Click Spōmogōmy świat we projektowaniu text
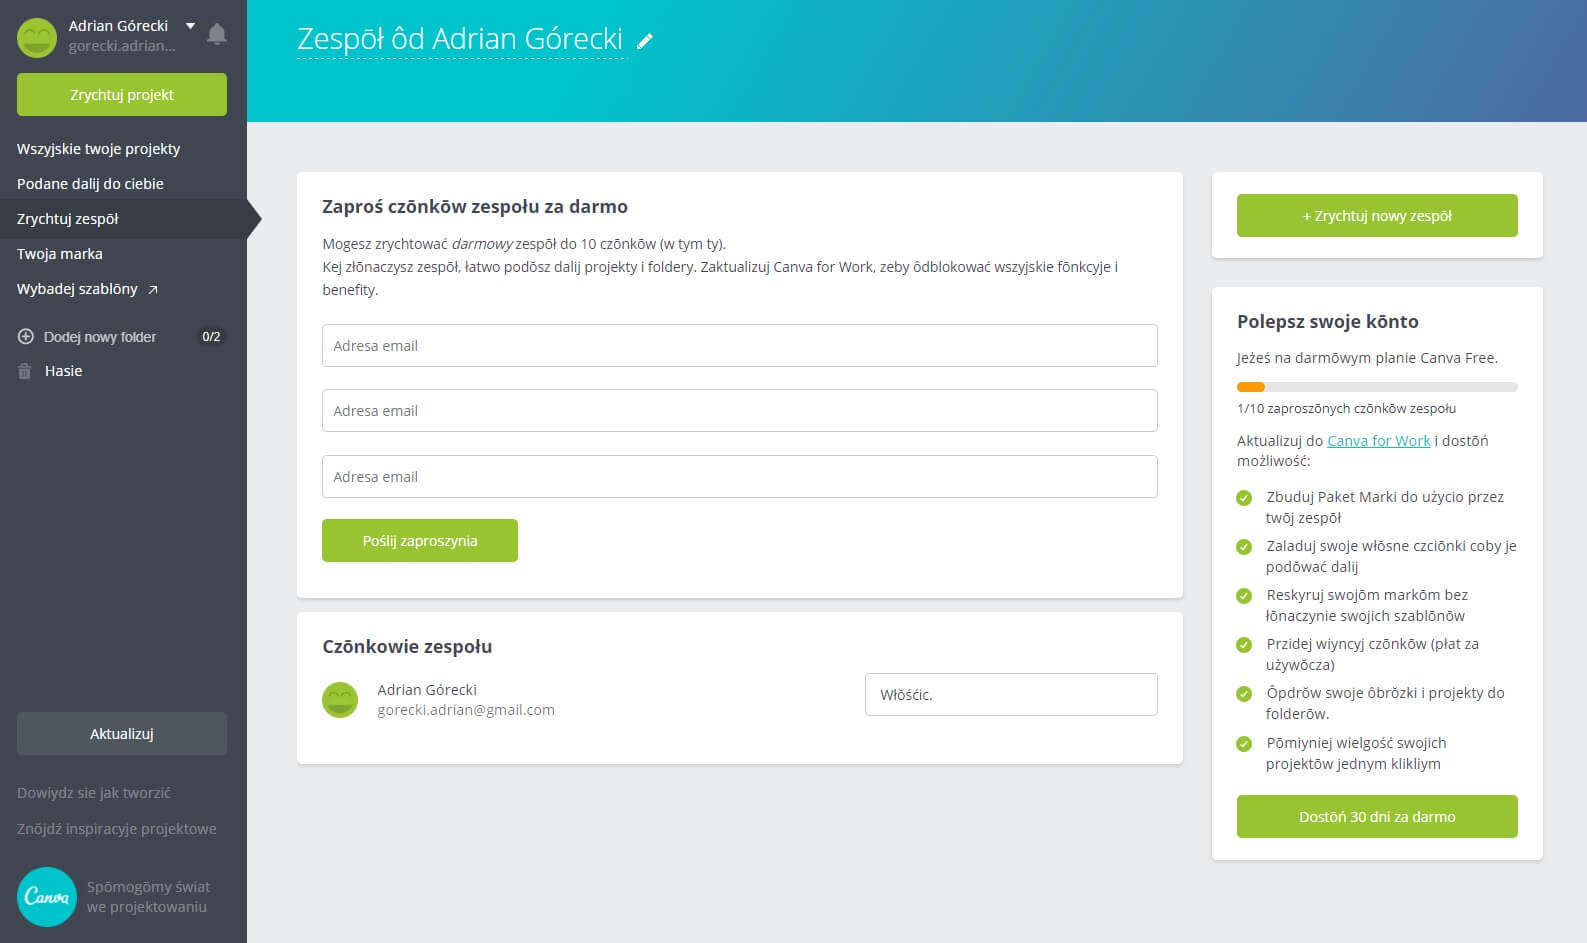The height and width of the screenshot is (943, 1587). [148, 897]
